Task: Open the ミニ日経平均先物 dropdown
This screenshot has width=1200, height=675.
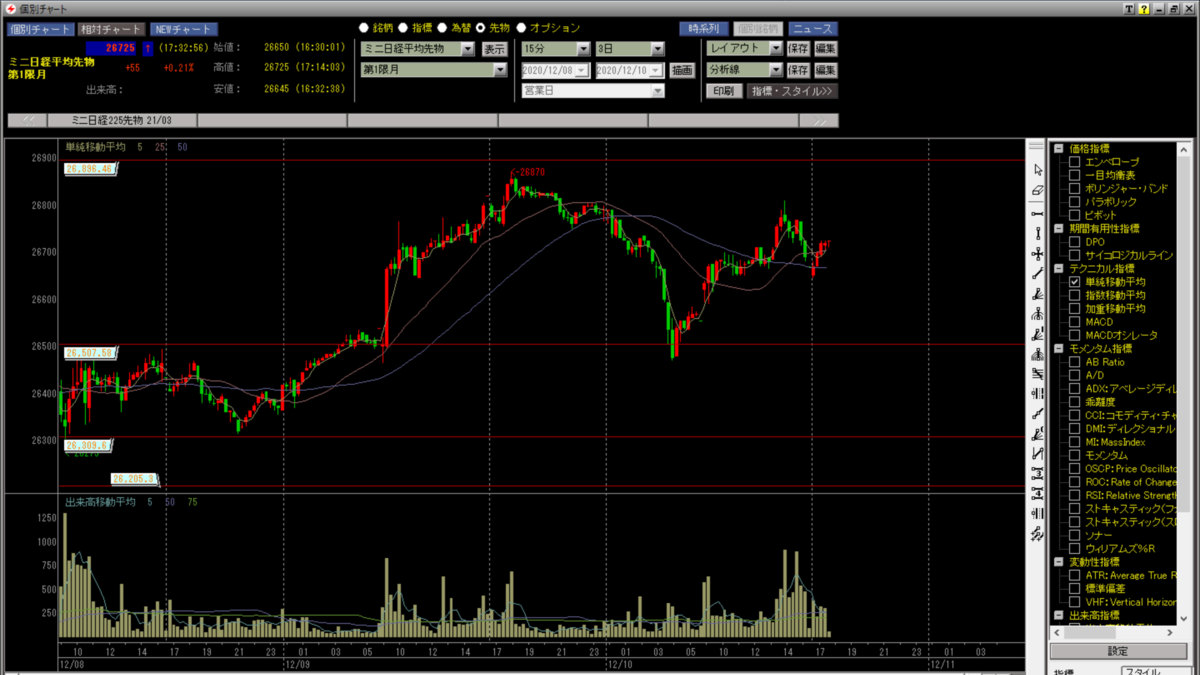Action: 467,49
